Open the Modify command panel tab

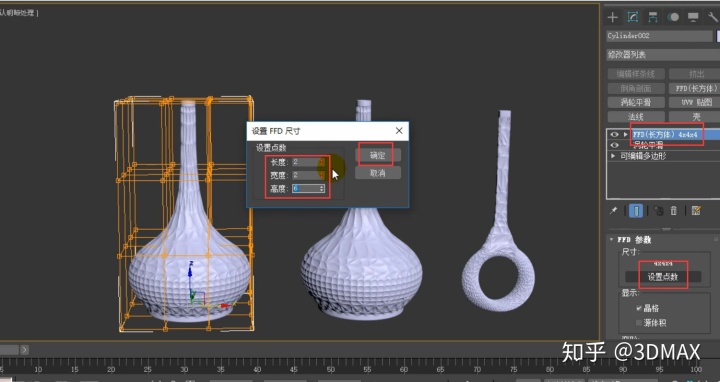(x=633, y=17)
